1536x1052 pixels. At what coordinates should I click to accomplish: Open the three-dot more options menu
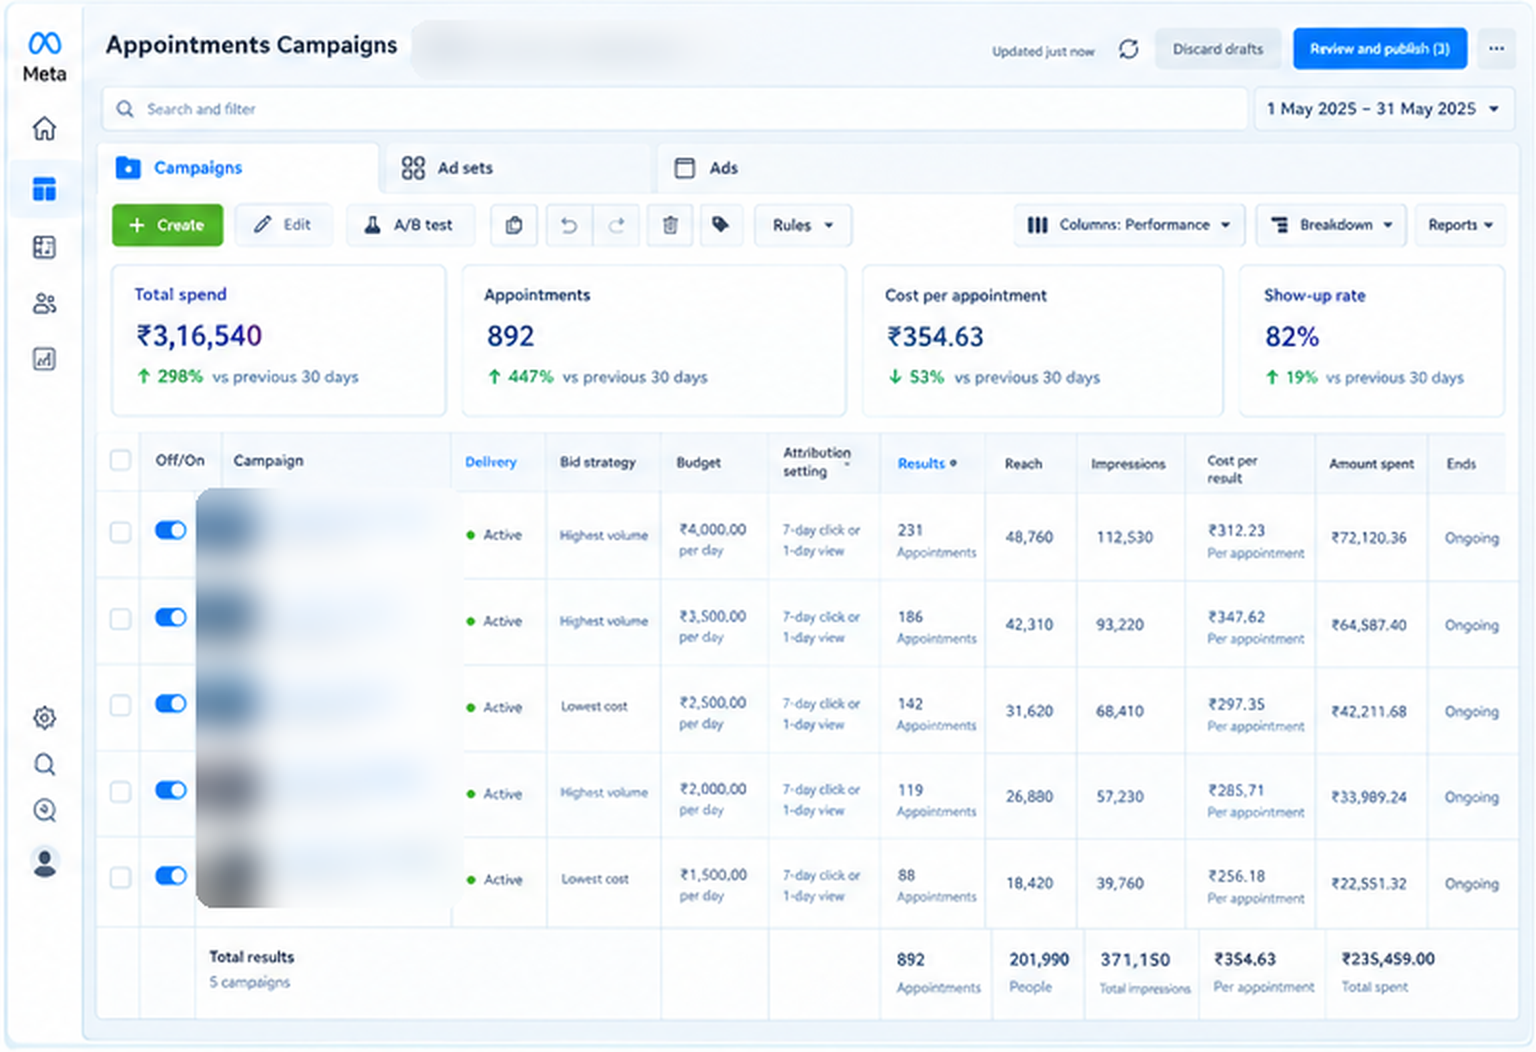(x=1496, y=48)
